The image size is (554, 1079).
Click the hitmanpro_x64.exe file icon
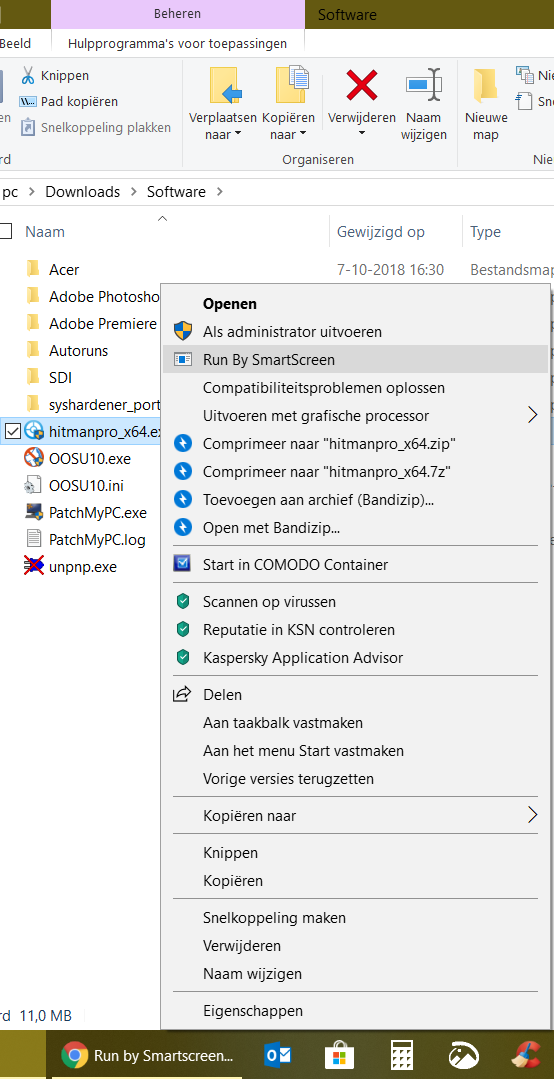(x=34, y=431)
